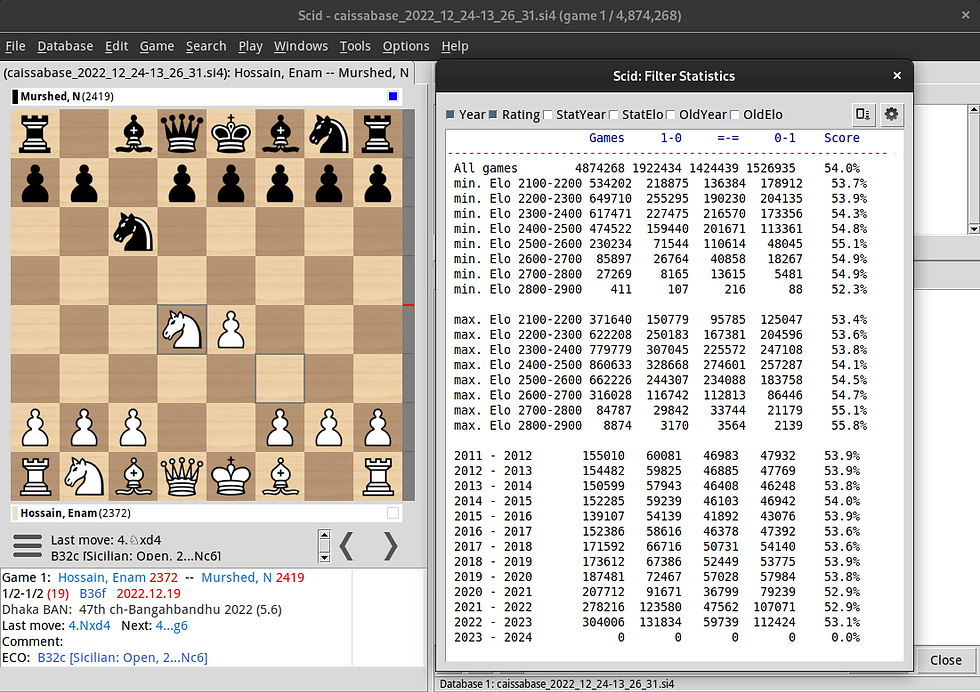
Task: Click down arrow of move info scroller
Action: [x=324, y=556]
